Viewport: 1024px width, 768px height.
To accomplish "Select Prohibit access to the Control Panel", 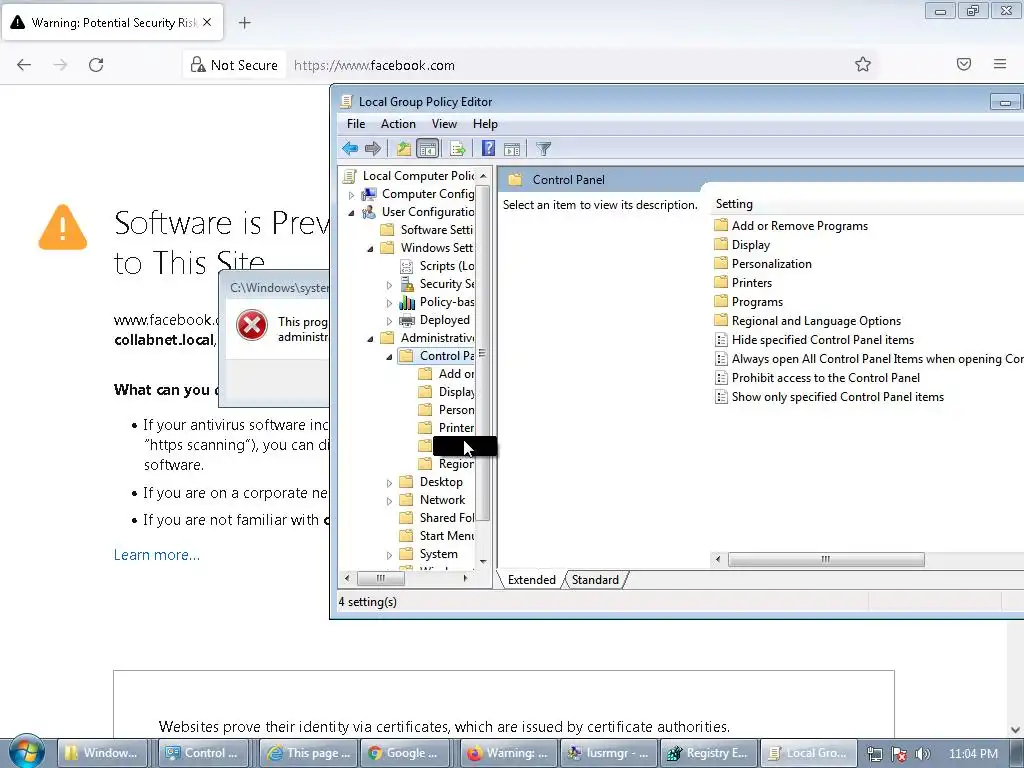I will point(818,377).
